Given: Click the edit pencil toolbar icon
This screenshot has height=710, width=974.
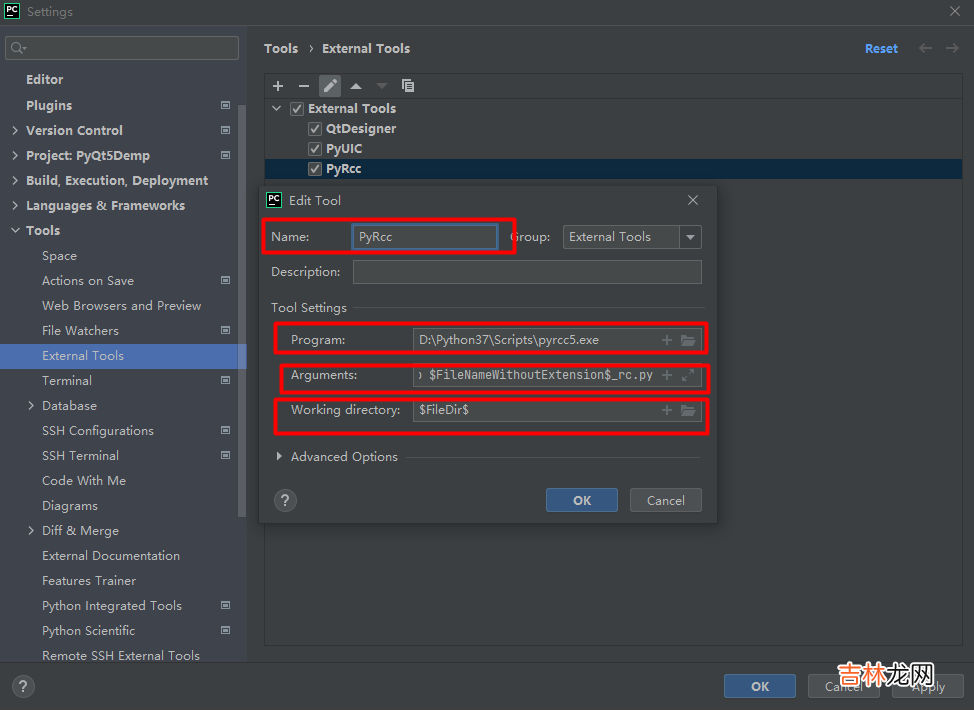Looking at the screenshot, I should coord(330,86).
